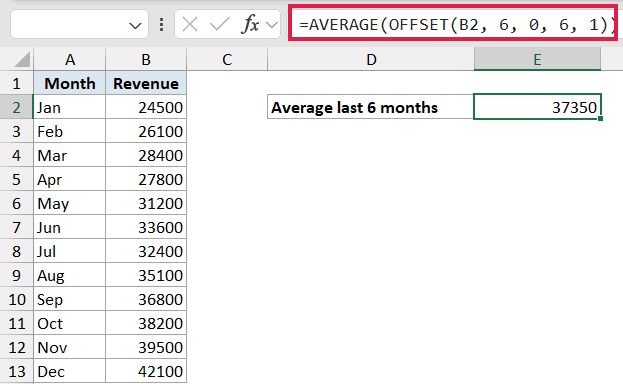Click revenue value 27800

point(146,179)
